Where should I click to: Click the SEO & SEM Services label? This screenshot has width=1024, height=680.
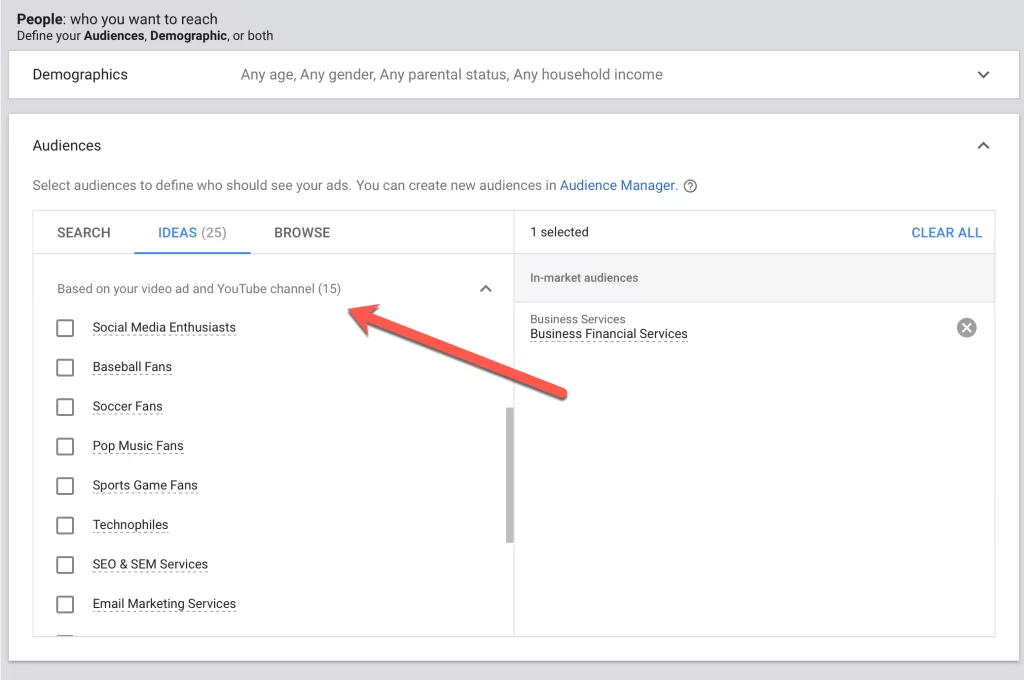pos(150,564)
